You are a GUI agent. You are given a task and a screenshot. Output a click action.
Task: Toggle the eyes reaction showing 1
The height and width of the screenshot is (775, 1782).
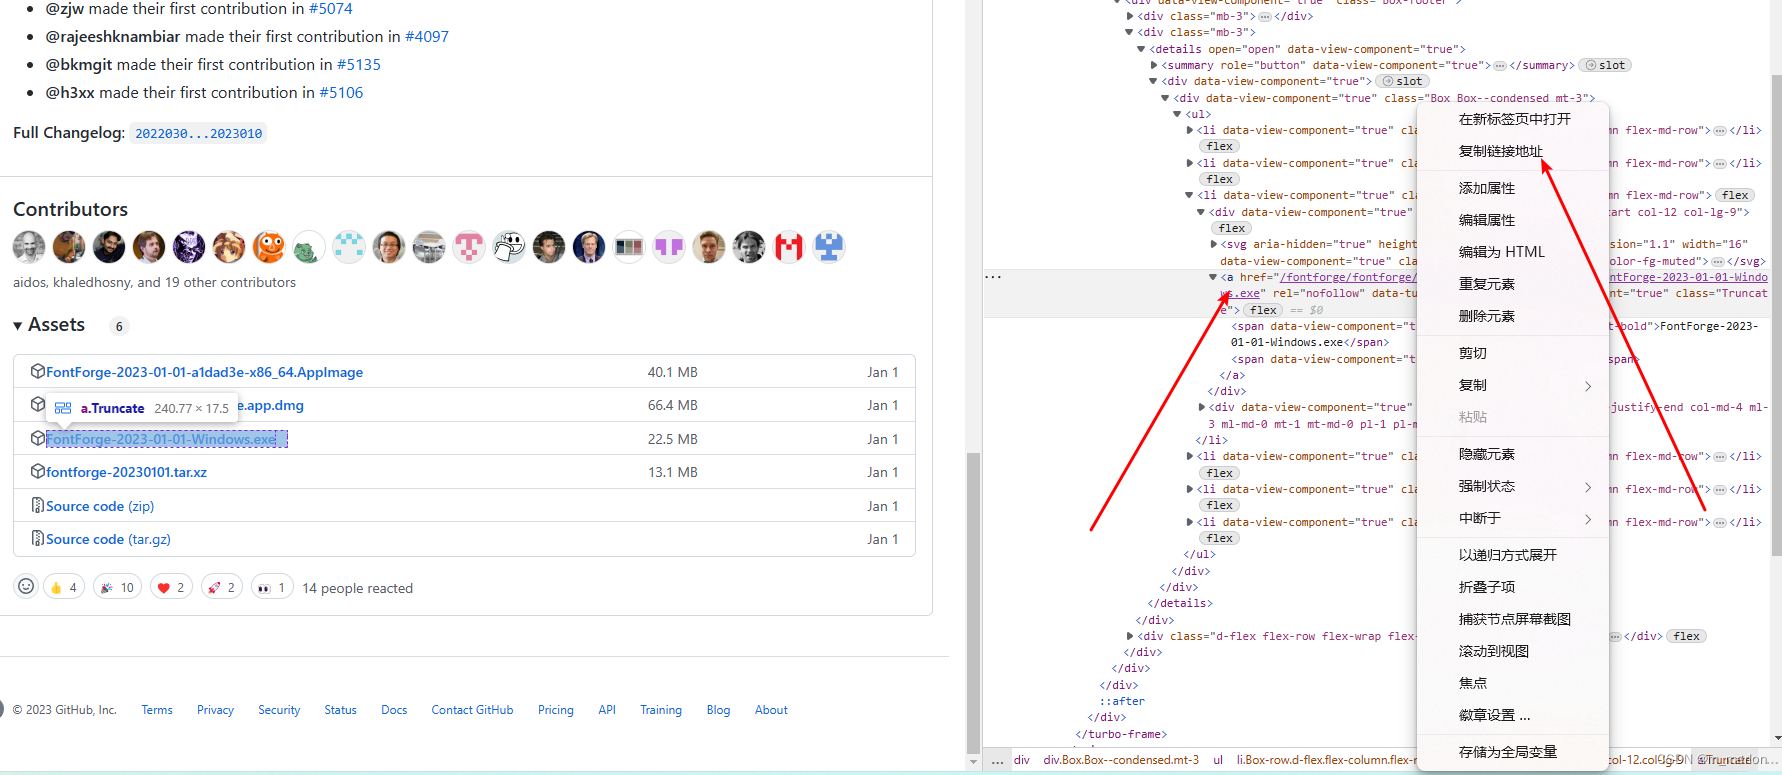click(x=272, y=587)
